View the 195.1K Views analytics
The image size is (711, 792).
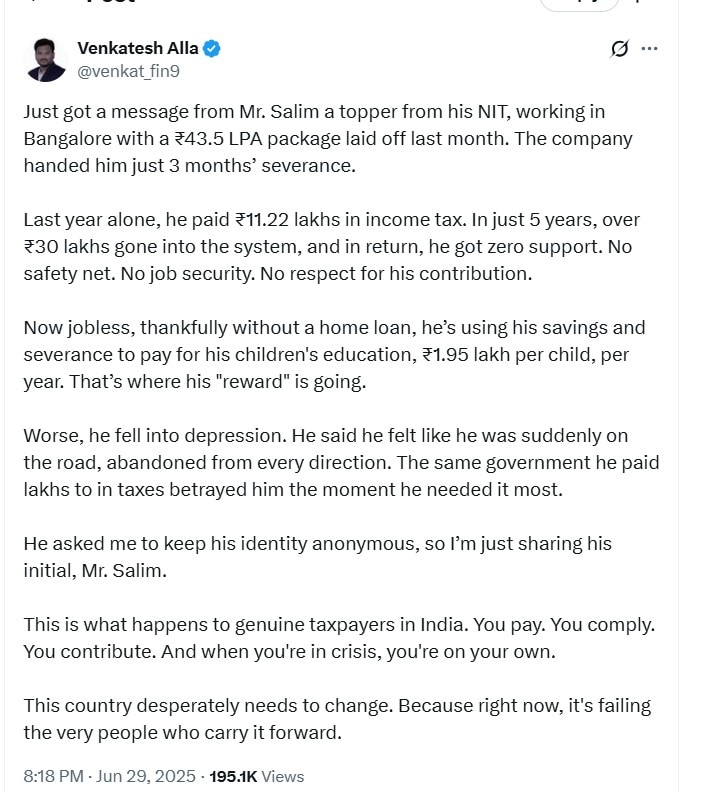[x=257, y=776]
